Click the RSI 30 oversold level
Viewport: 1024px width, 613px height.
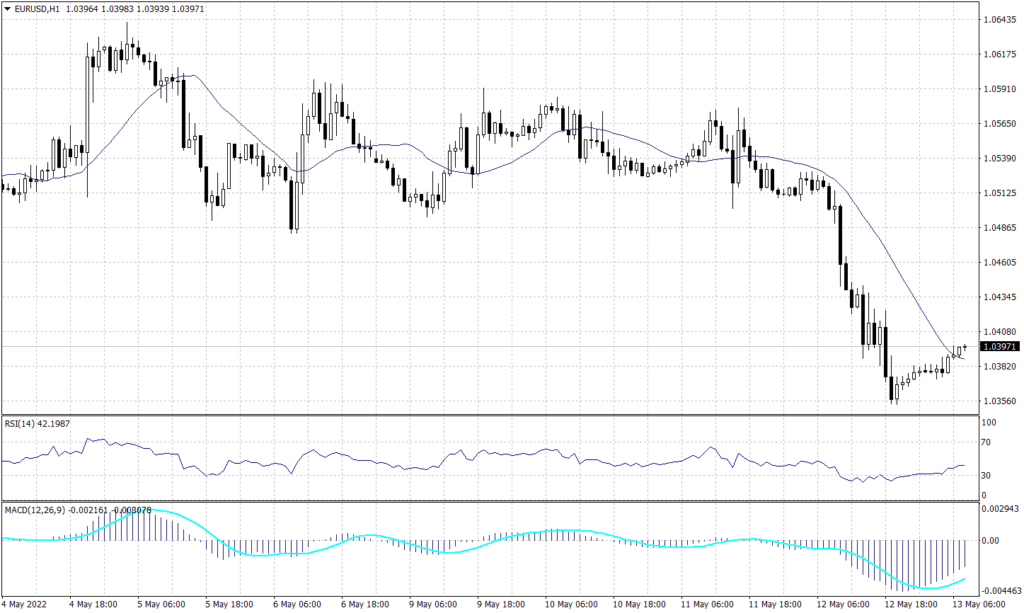(988, 477)
